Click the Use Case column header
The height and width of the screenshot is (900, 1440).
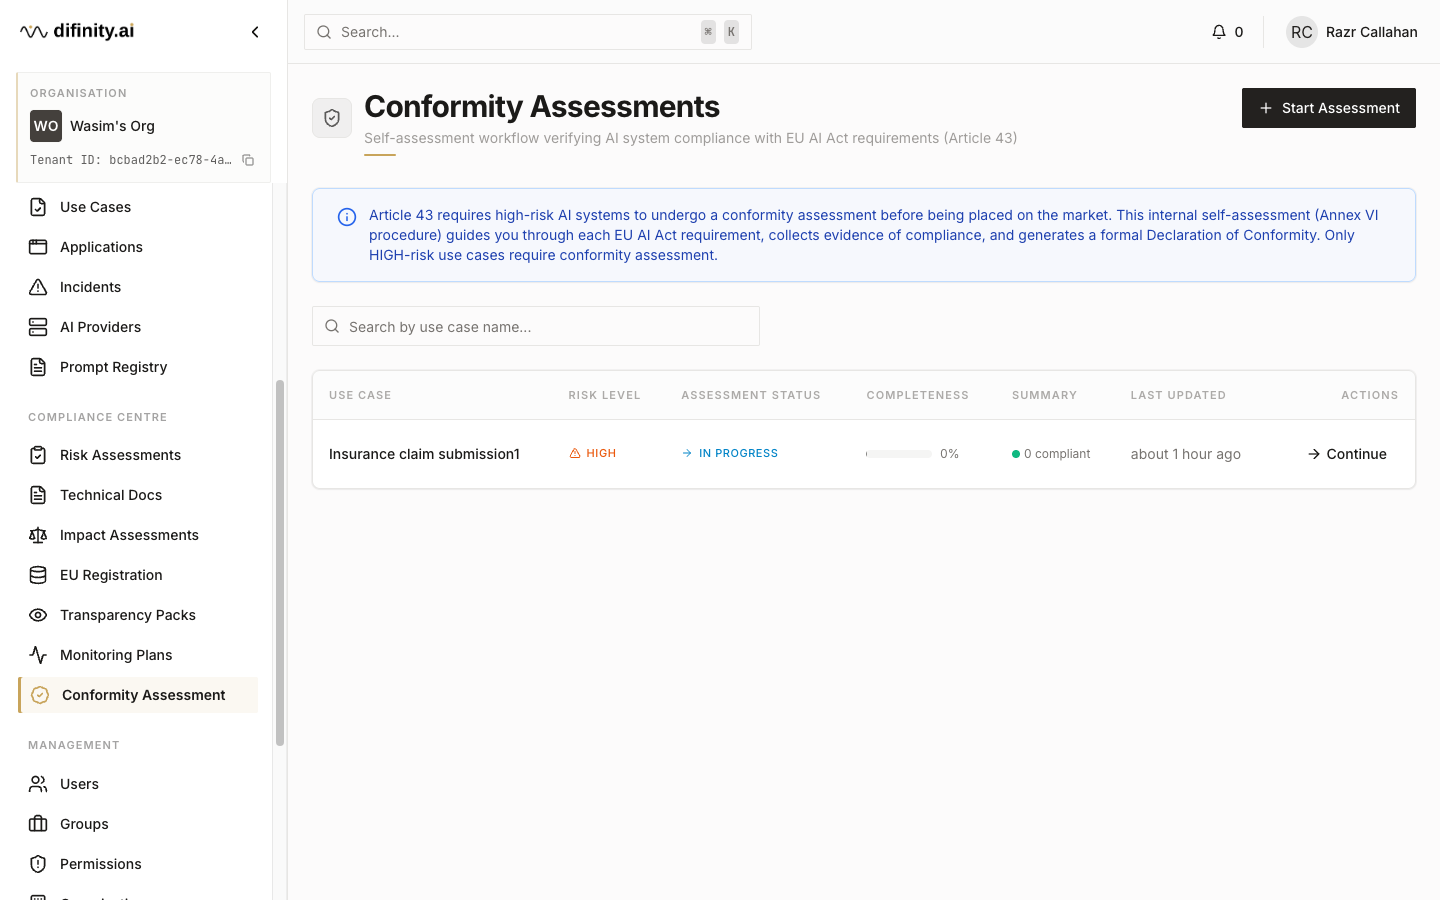360,395
